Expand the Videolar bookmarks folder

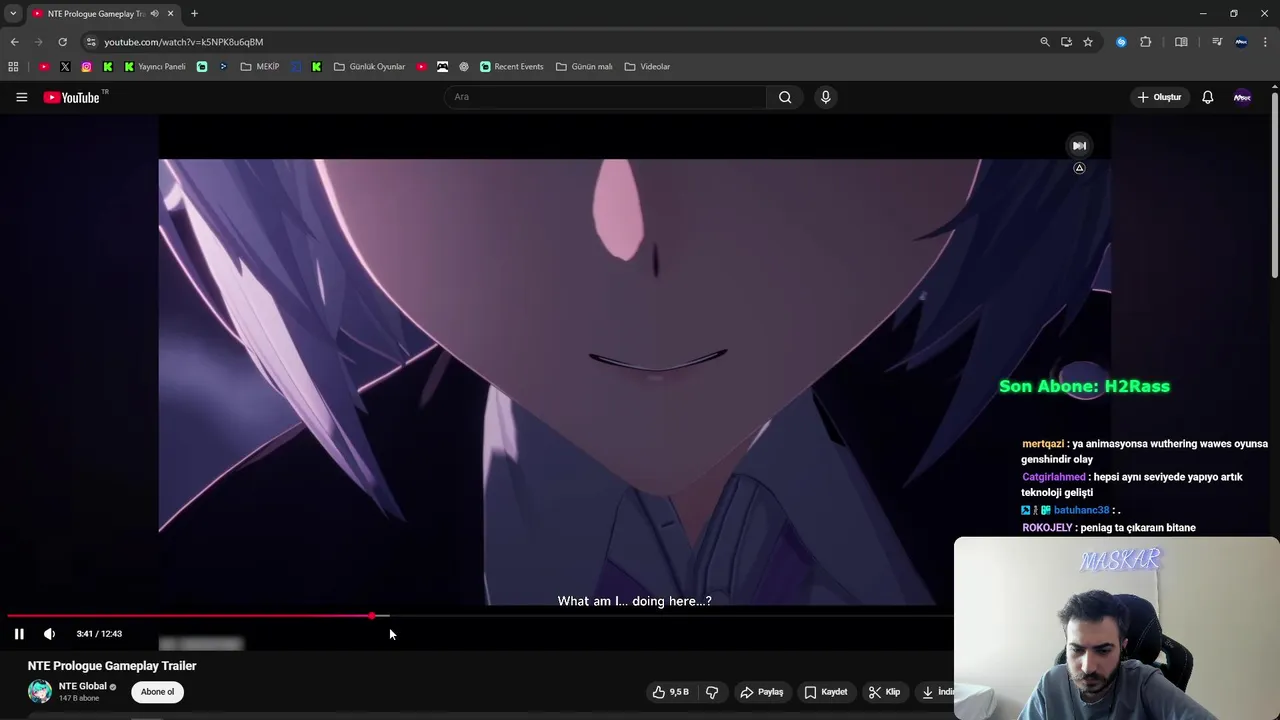tap(647, 67)
